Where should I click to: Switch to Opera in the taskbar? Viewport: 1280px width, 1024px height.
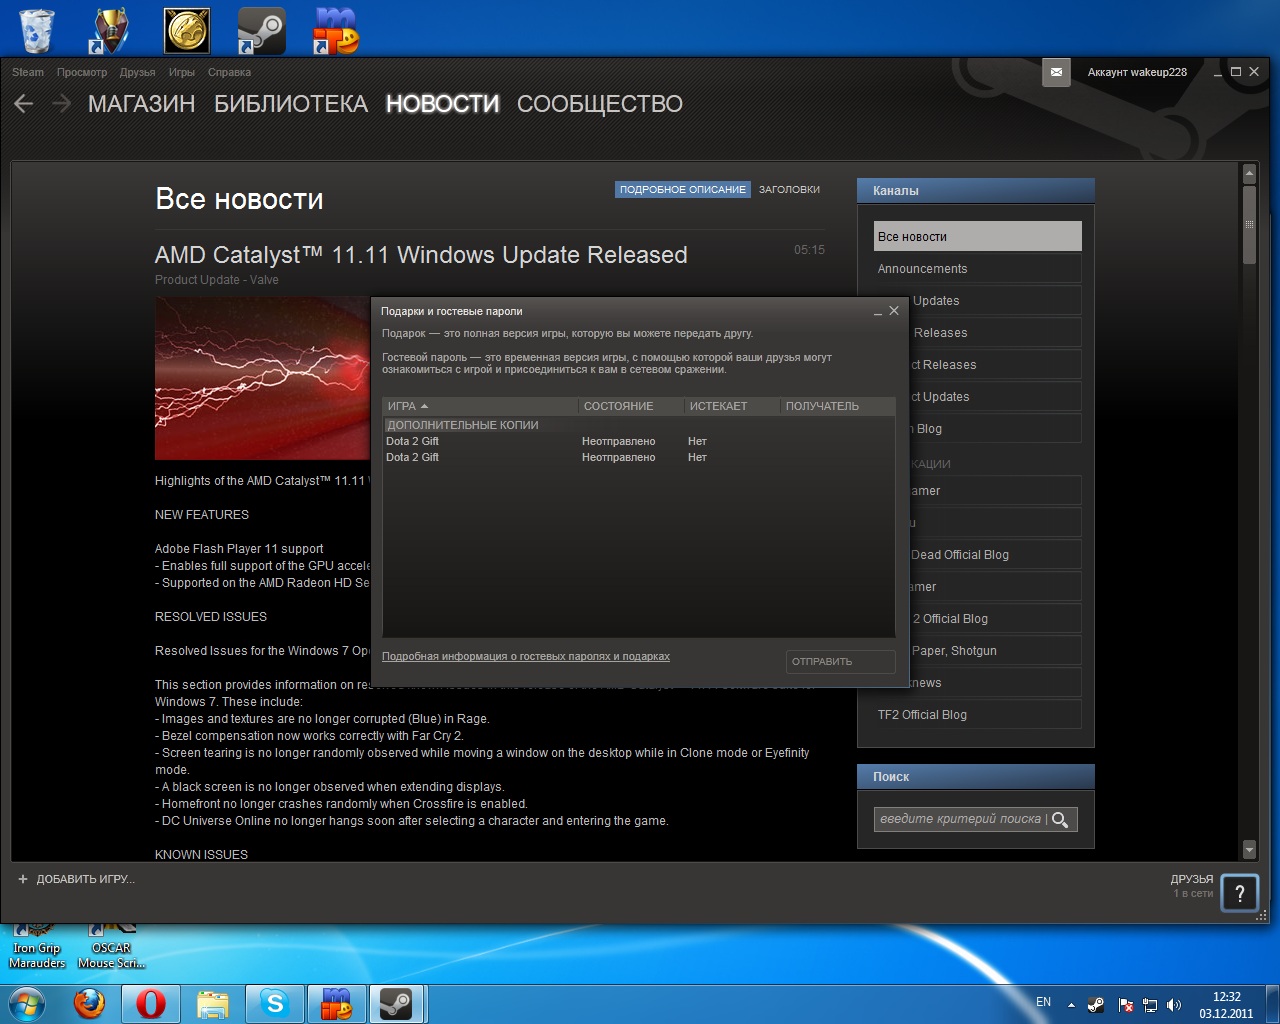tap(151, 1003)
